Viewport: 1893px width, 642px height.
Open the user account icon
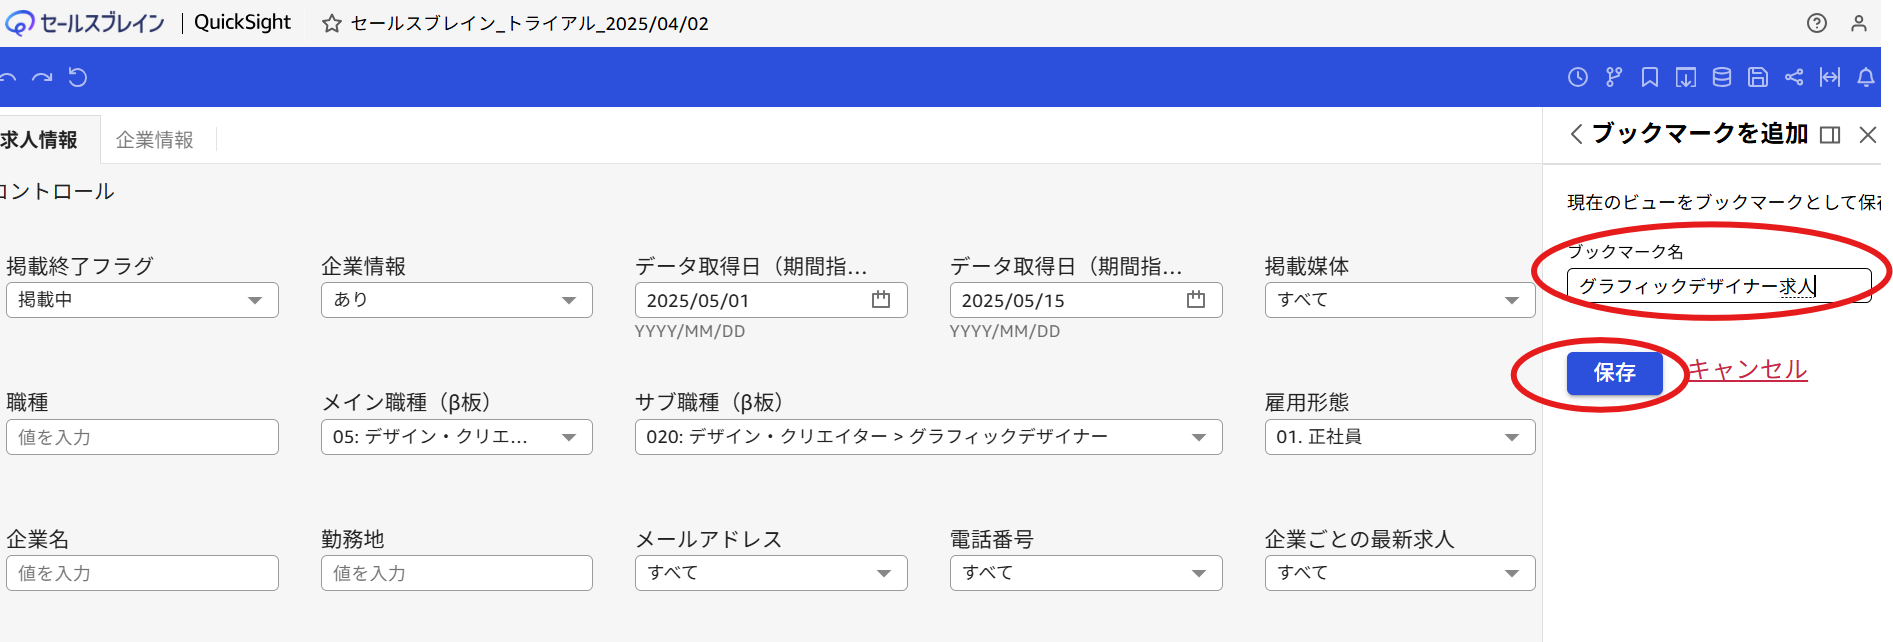point(1859,23)
